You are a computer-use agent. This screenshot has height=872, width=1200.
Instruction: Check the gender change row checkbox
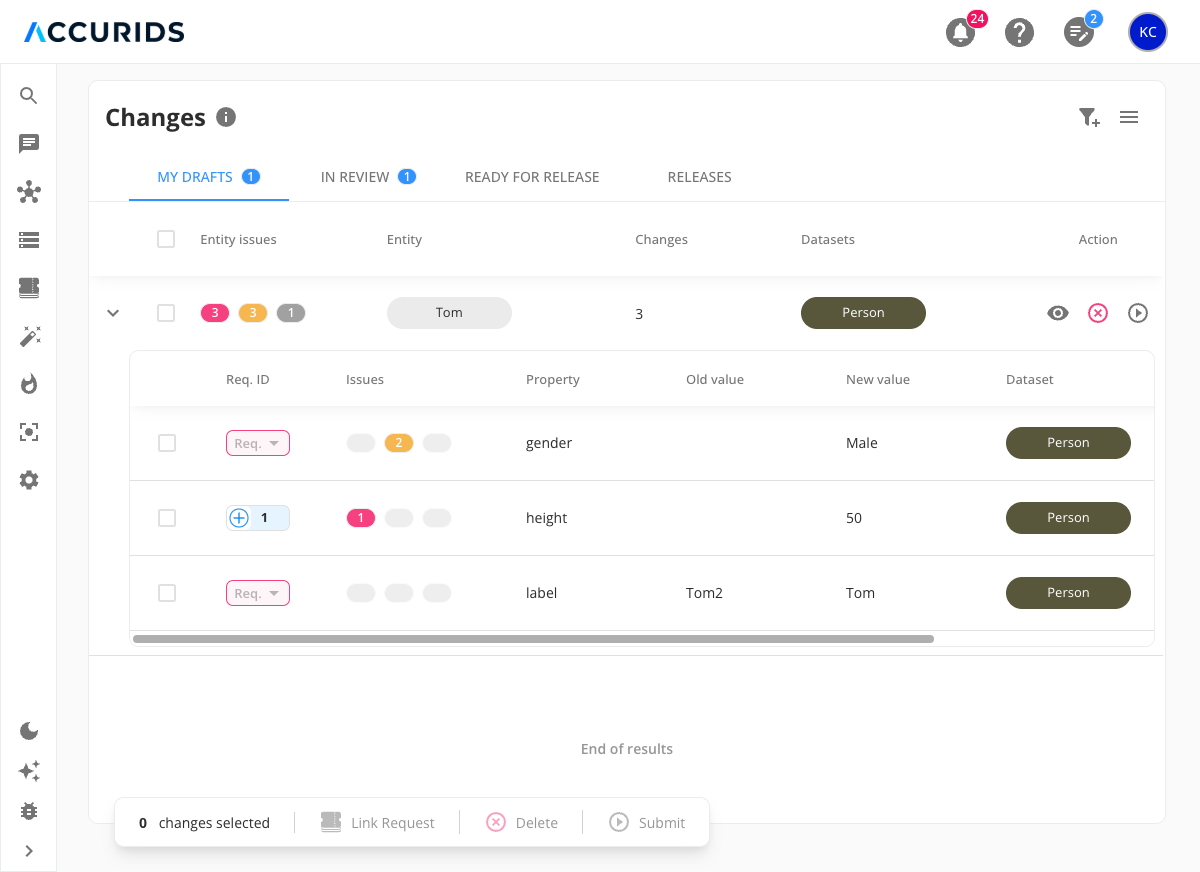[167, 442]
